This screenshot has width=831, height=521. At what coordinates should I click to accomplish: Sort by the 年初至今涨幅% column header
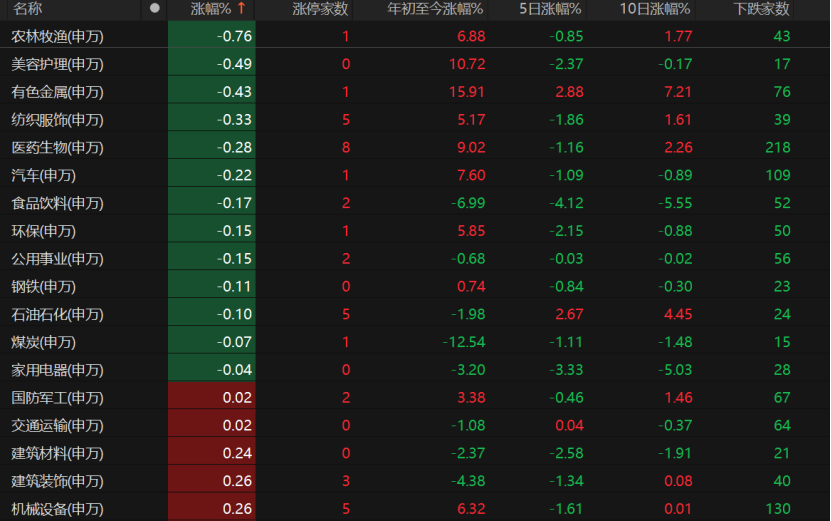[x=435, y=9]
